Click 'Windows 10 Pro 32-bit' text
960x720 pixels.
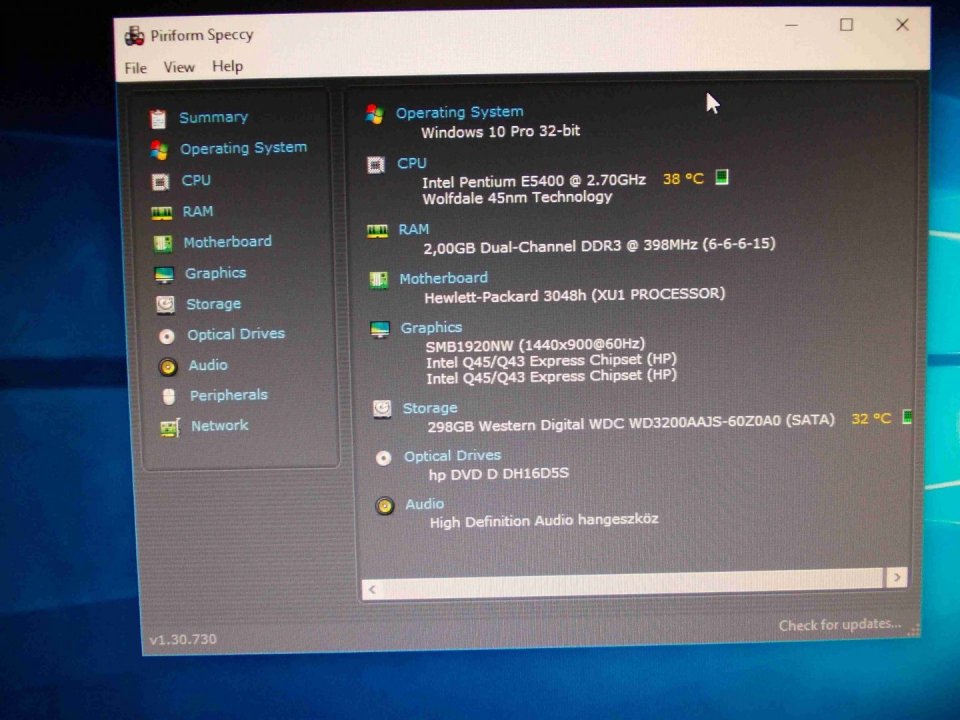(x=500, y=132)
